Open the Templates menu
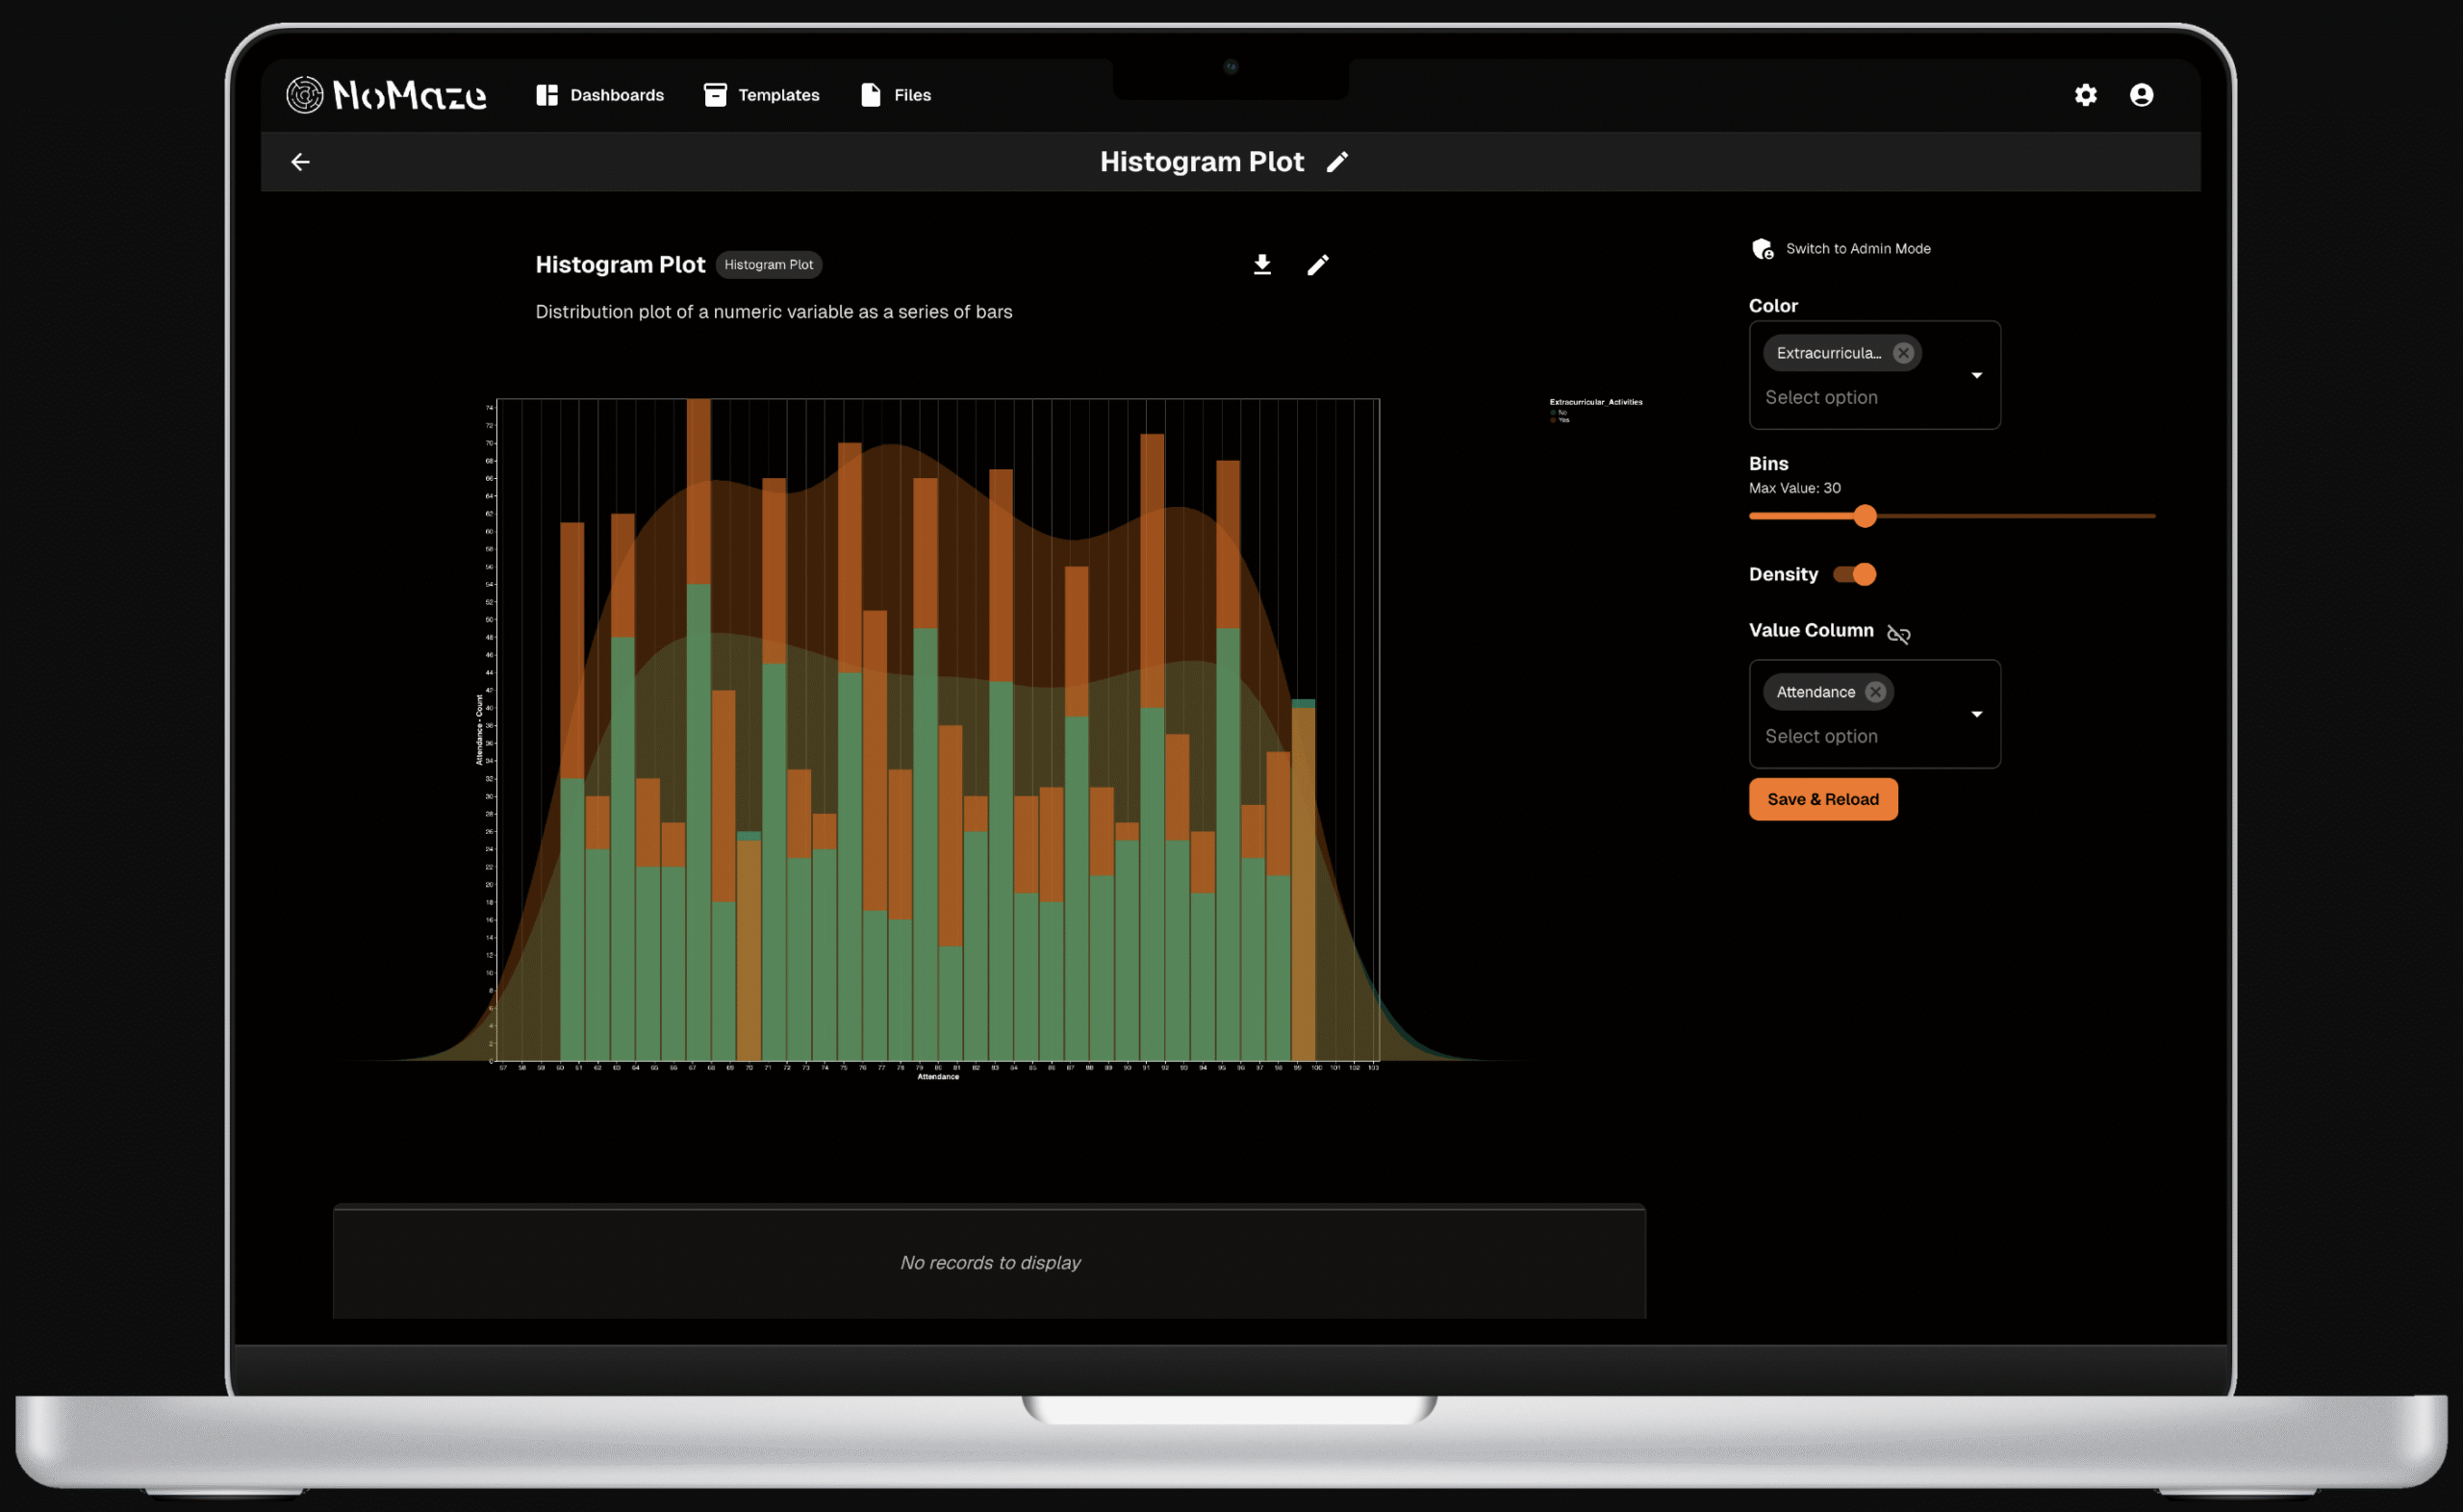This screenshot has width=2463, height=1512. [x=762, y=95]
